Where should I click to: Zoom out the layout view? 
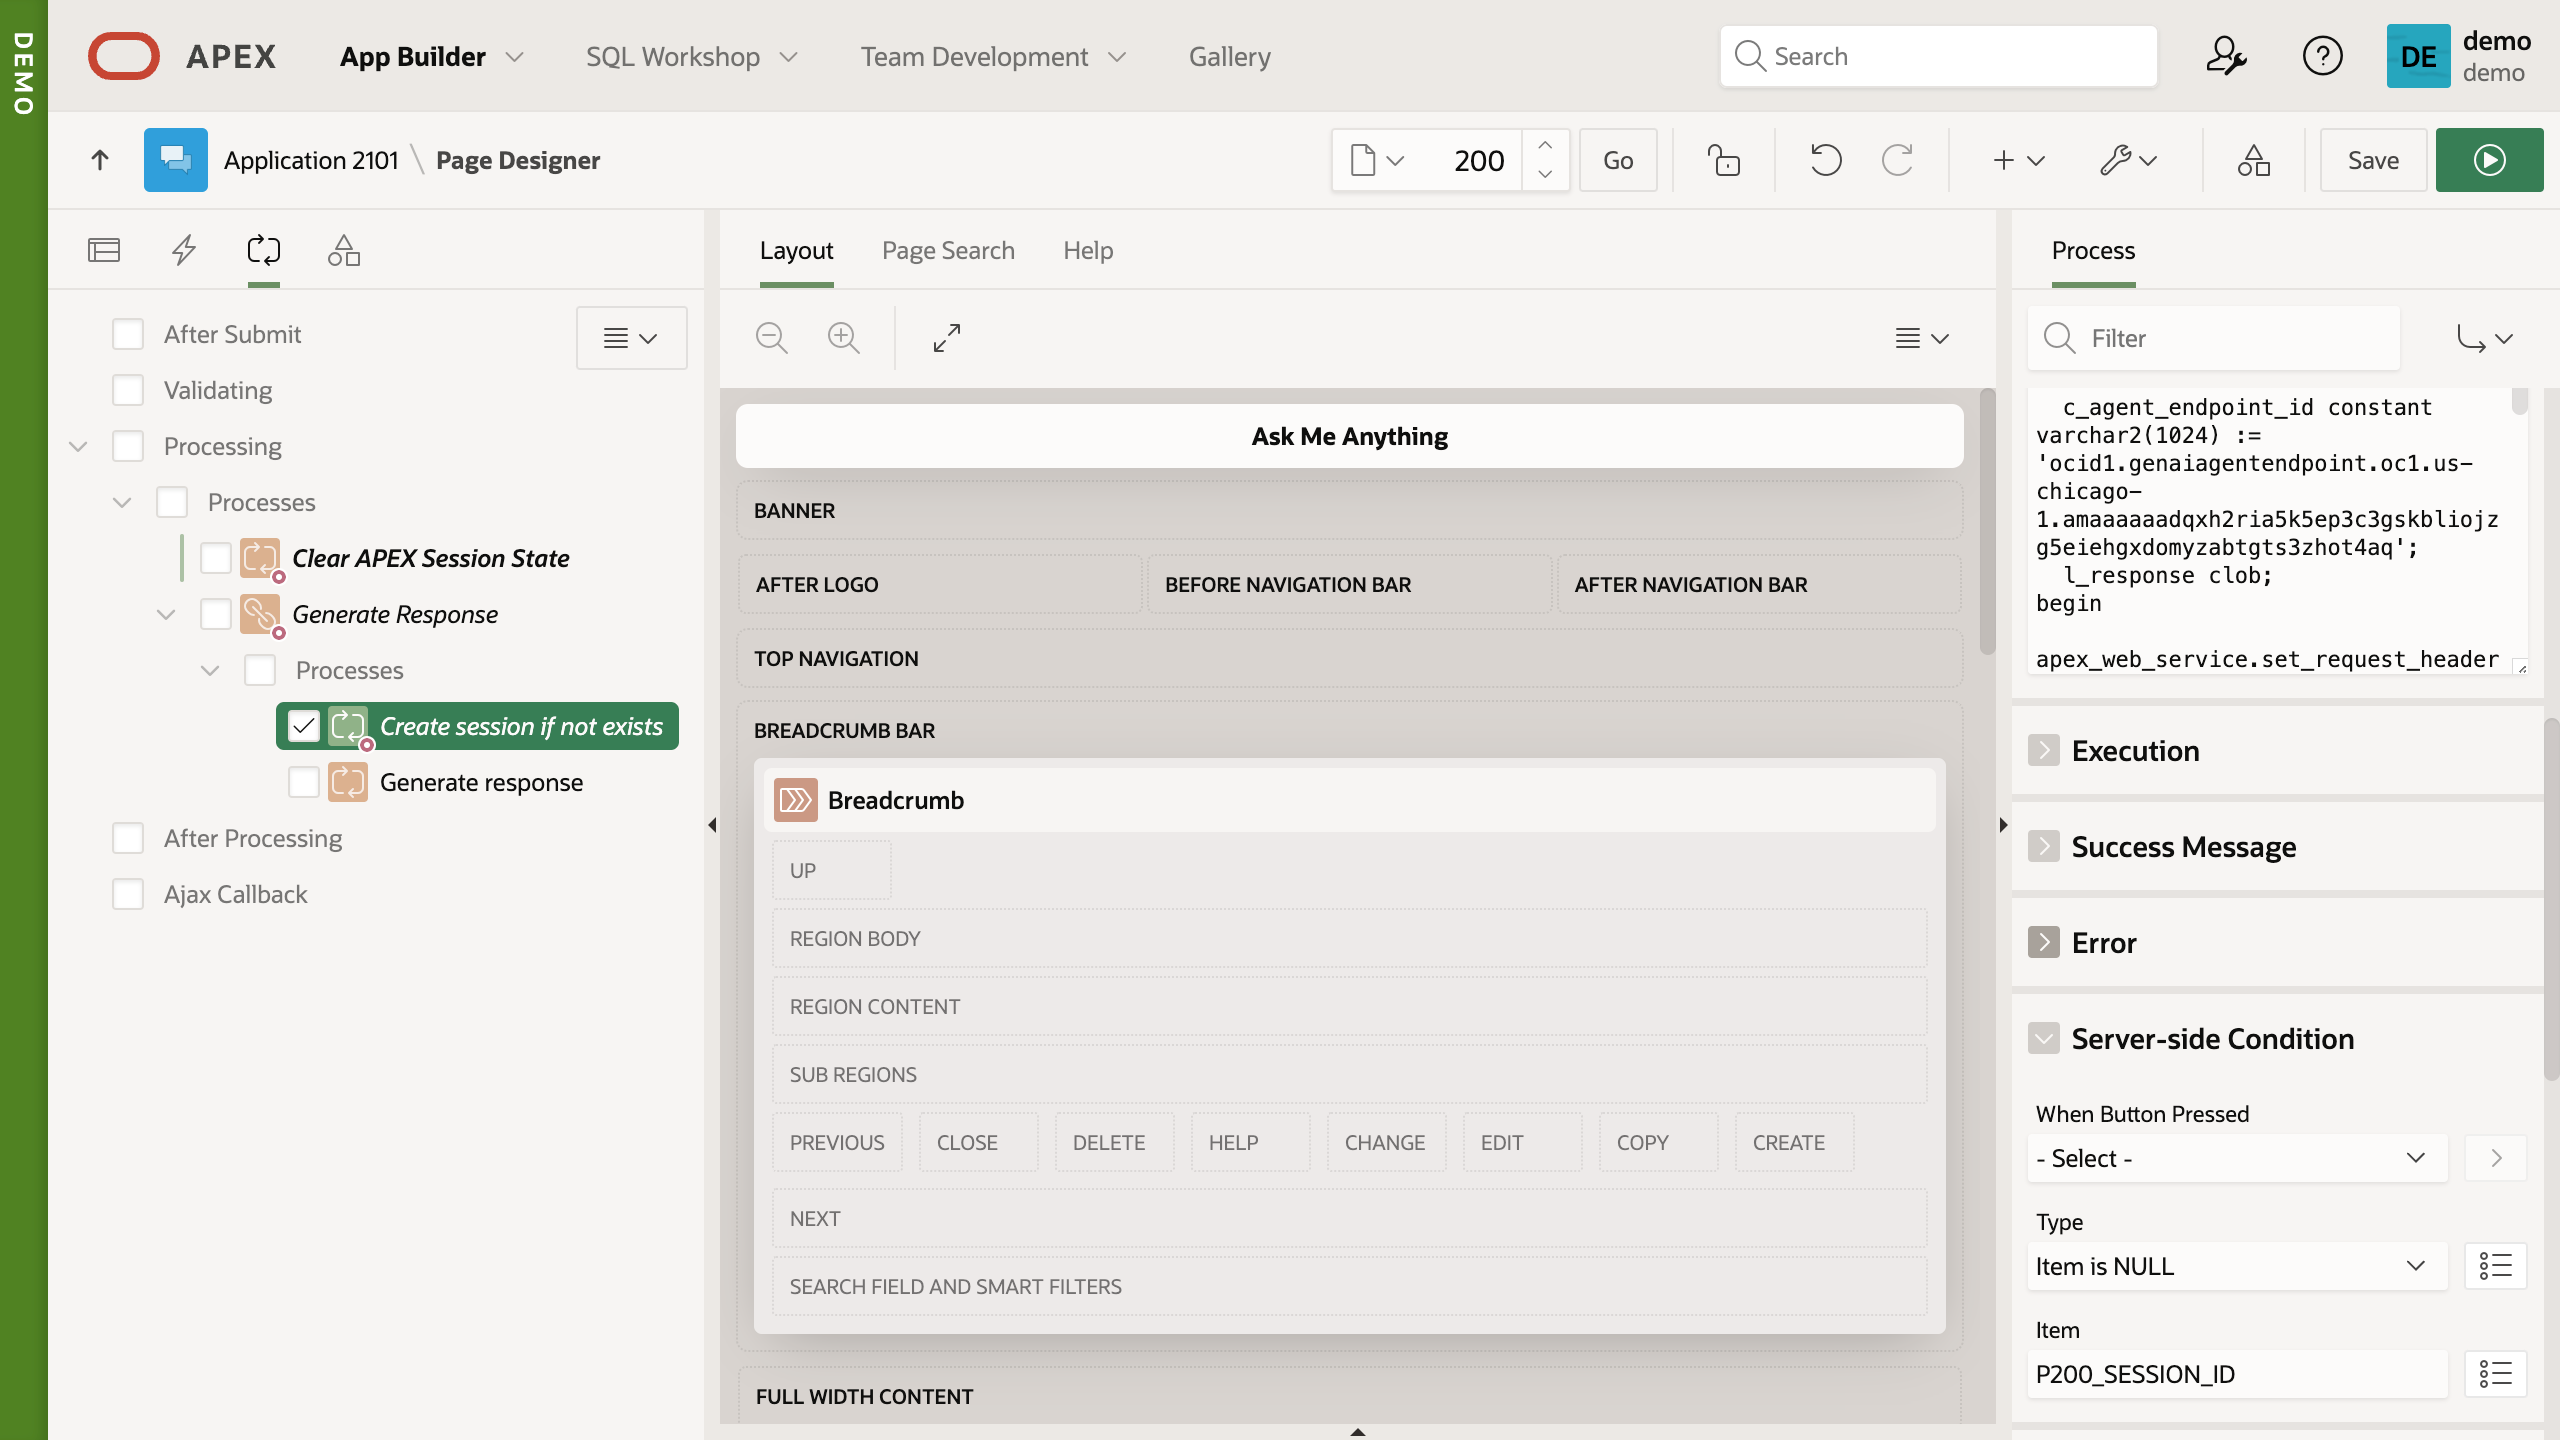pos(771,338)
